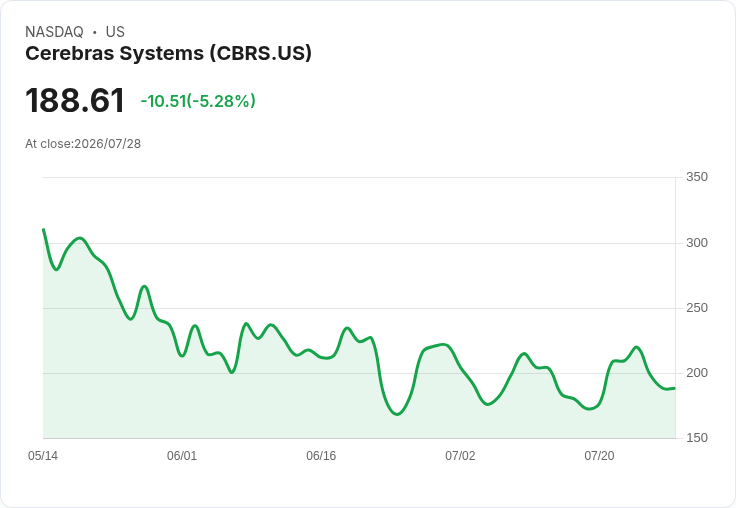Click the 300 price axis label
The height and width of the screenshot is (508, 736).
[697, 243]
